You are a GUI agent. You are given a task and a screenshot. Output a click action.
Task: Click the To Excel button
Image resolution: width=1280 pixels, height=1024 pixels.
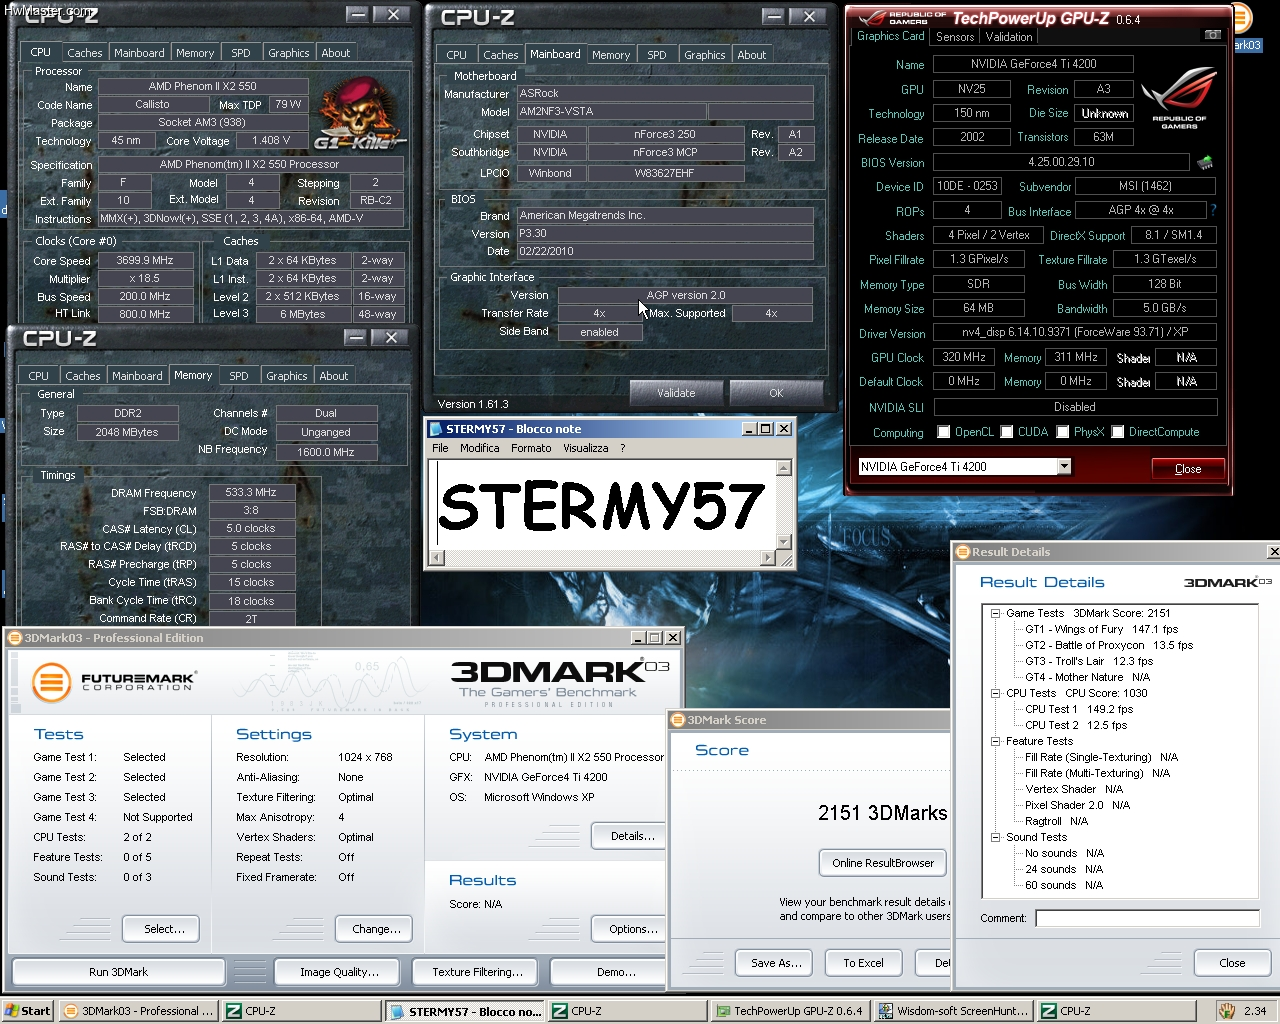[863, 963]
